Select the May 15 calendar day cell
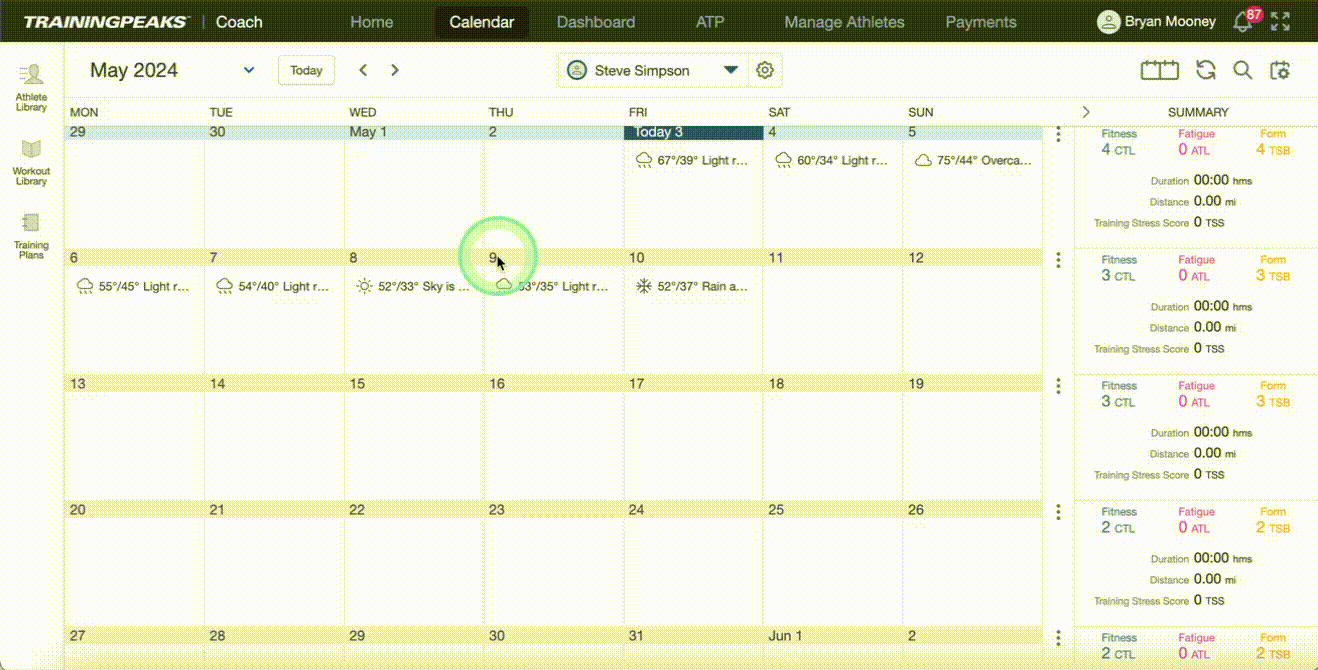The height and width of the screenshot is (670, 1318). point(413,435)
